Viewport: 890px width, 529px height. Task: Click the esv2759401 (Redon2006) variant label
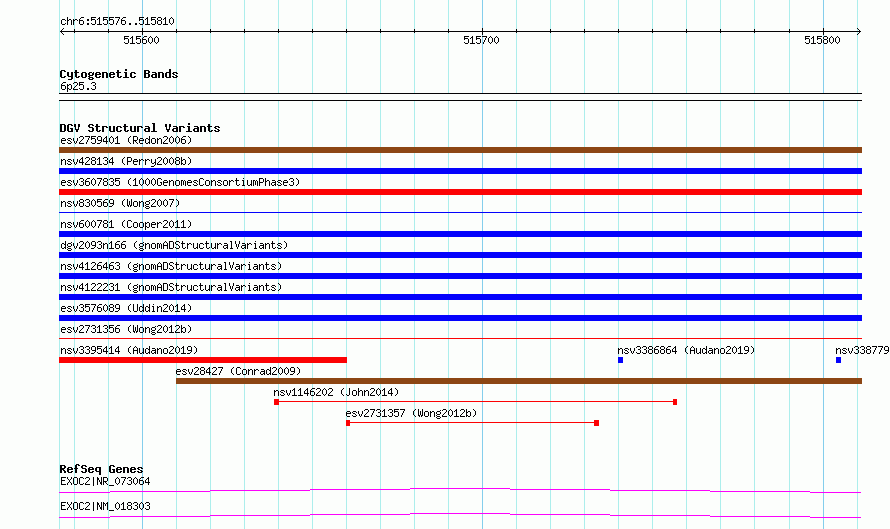[126, 140]
